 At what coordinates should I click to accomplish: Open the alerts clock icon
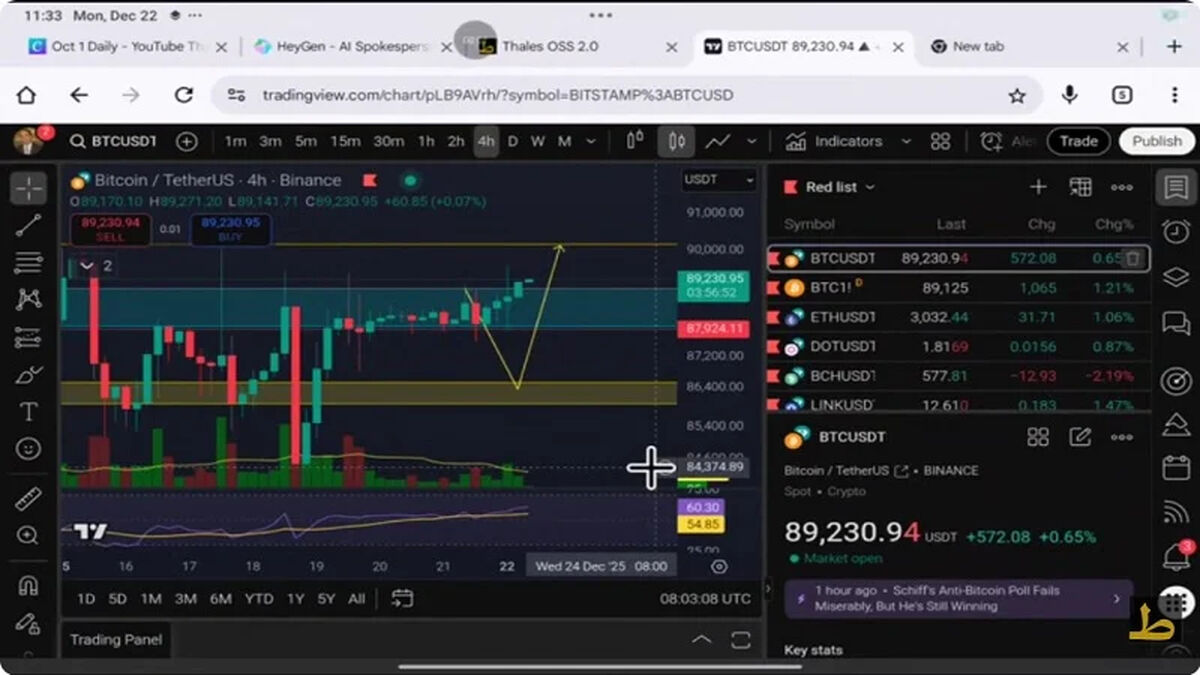pyautogui.click(x=1176, y=232)
